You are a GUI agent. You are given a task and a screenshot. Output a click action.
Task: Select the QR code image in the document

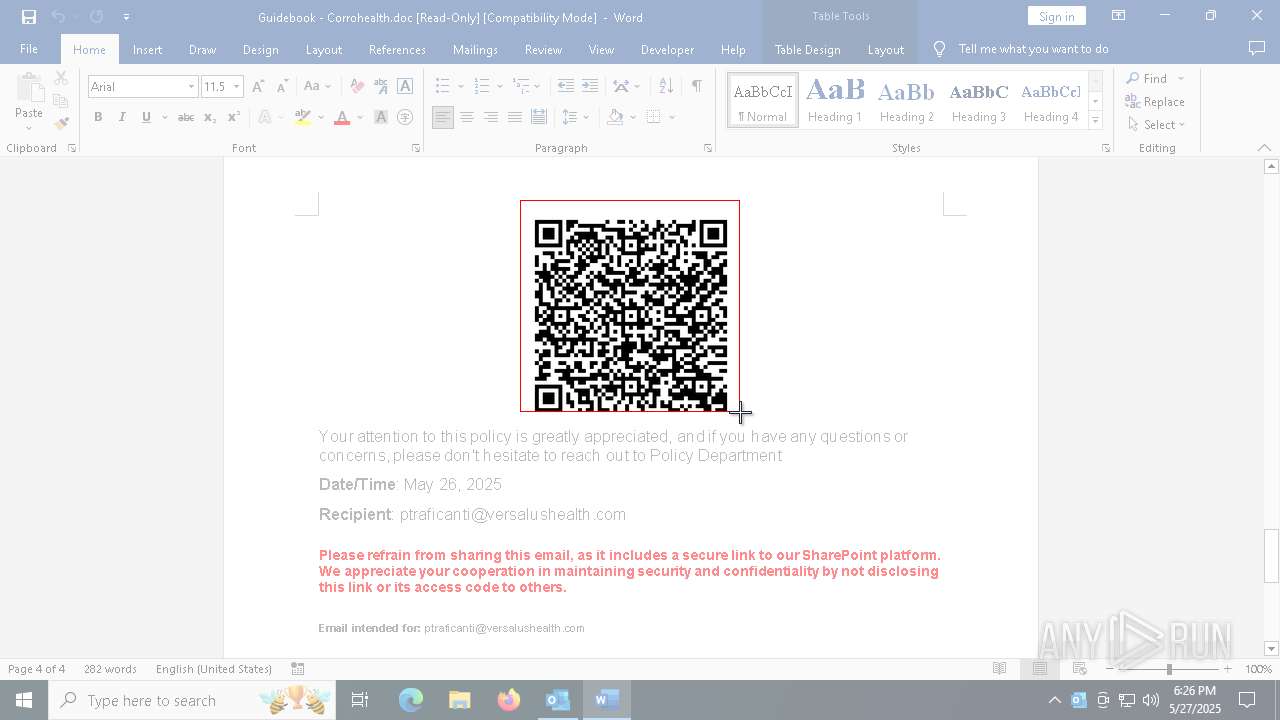point(630,306)
